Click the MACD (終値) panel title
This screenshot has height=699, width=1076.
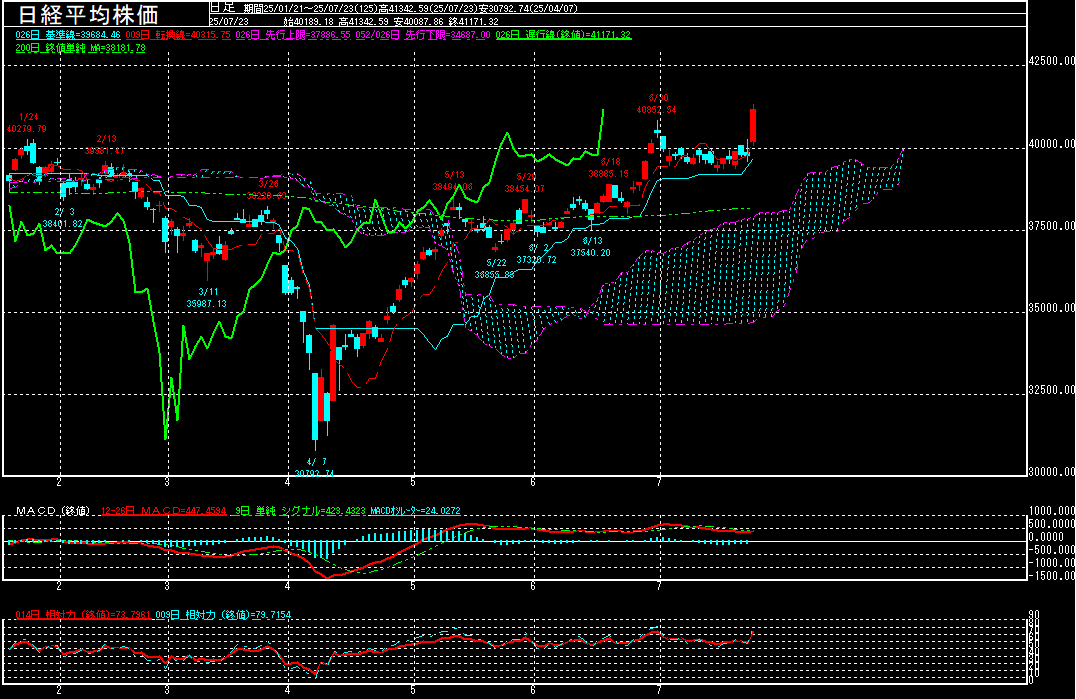[53, 510]
